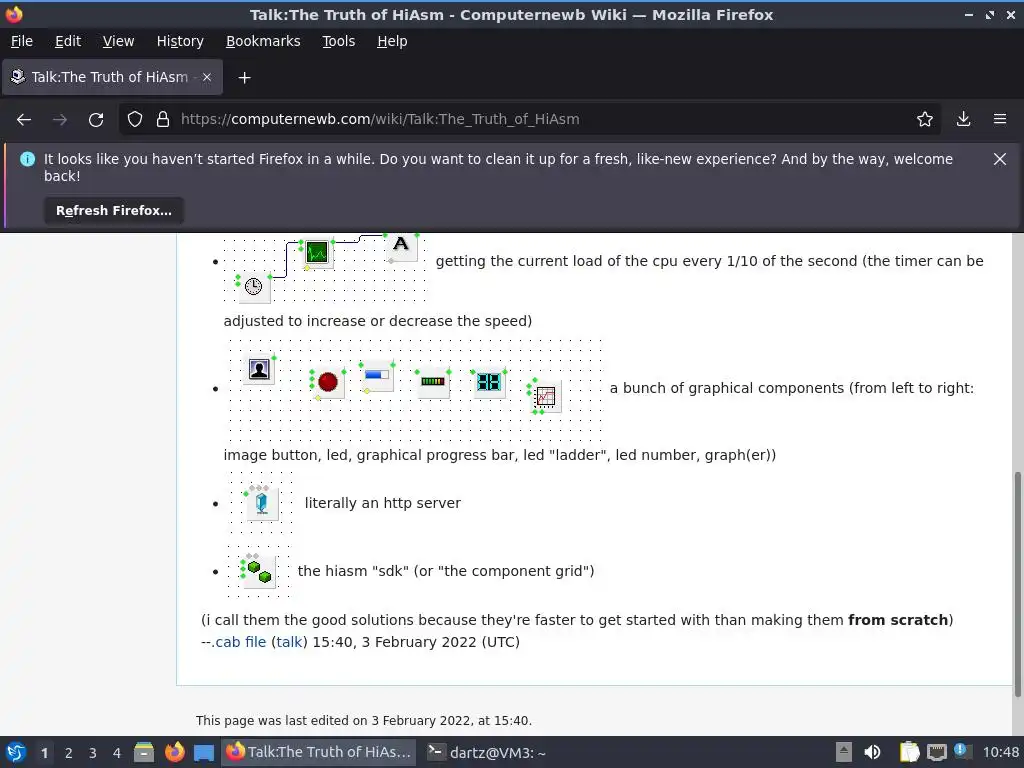Screen dimensions: 1024x768
Task: Open the tracking protection shield
Action: point(135,120)
